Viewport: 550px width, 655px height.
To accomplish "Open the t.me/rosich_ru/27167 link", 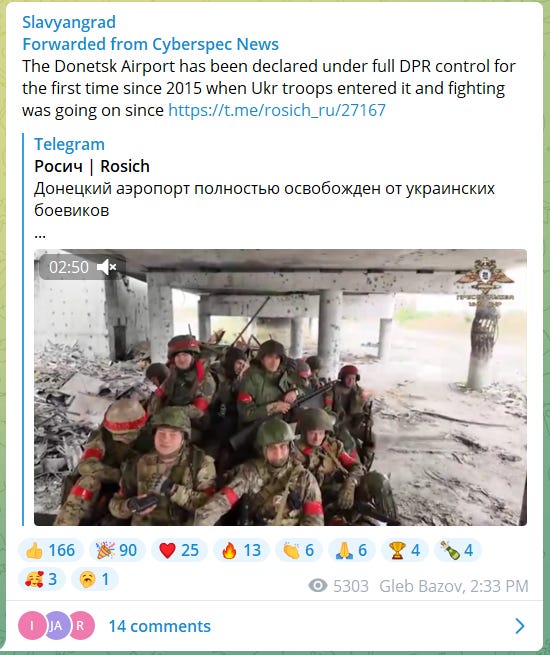I will click(x=277, y=110).
